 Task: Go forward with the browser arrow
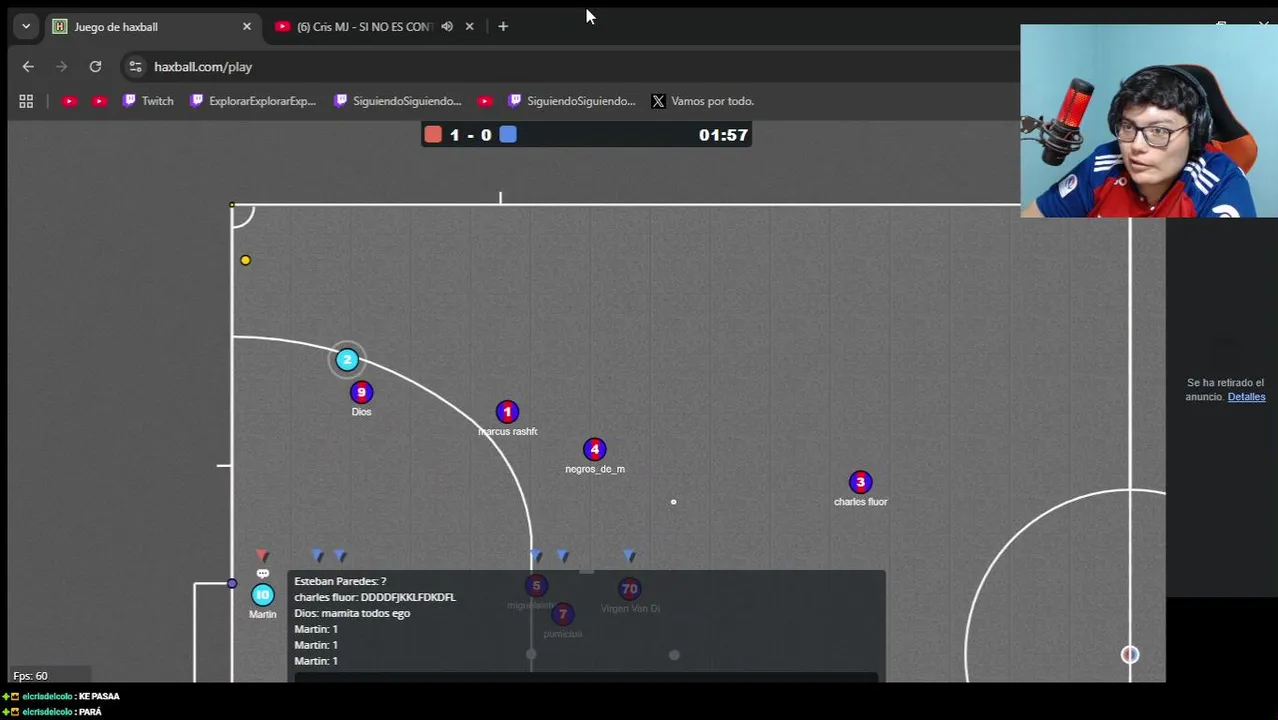coord(62,66)
